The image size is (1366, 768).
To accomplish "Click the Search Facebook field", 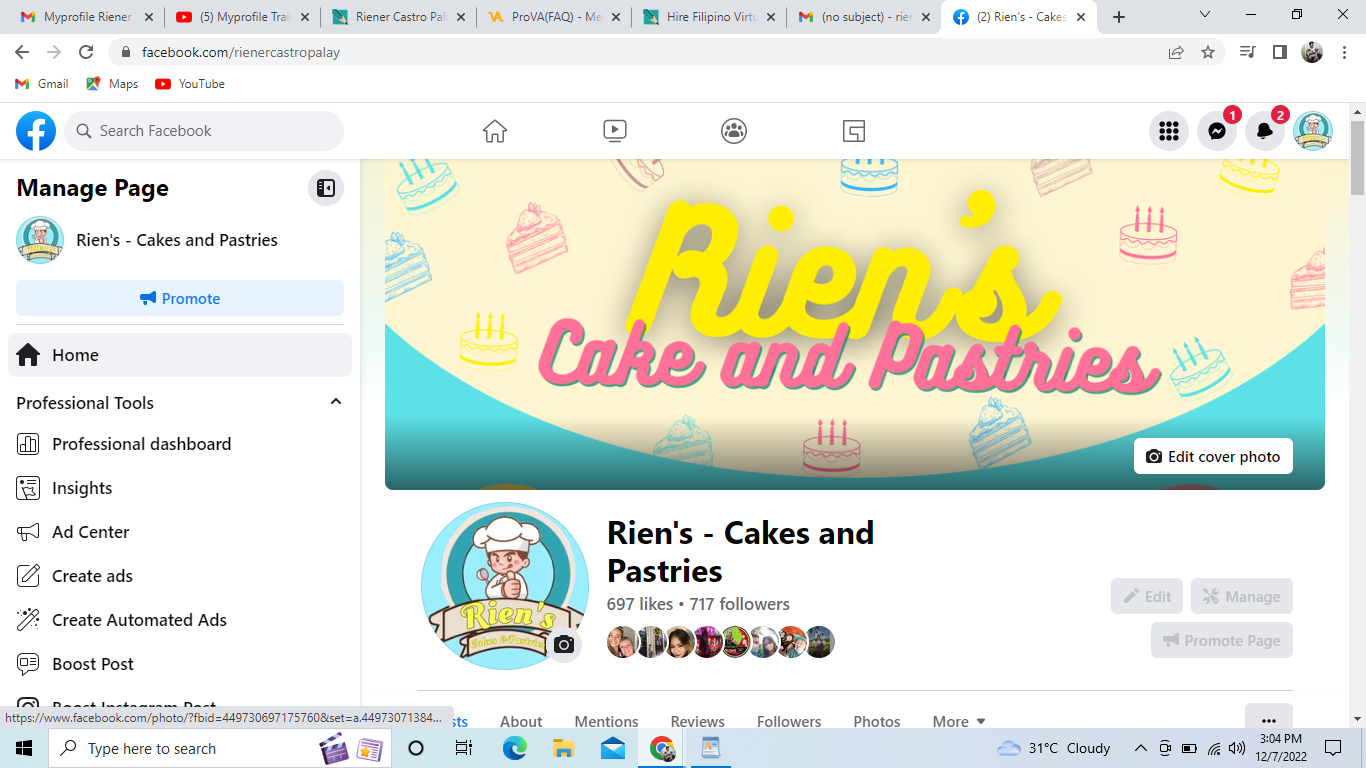I will [x=204, y=131].
